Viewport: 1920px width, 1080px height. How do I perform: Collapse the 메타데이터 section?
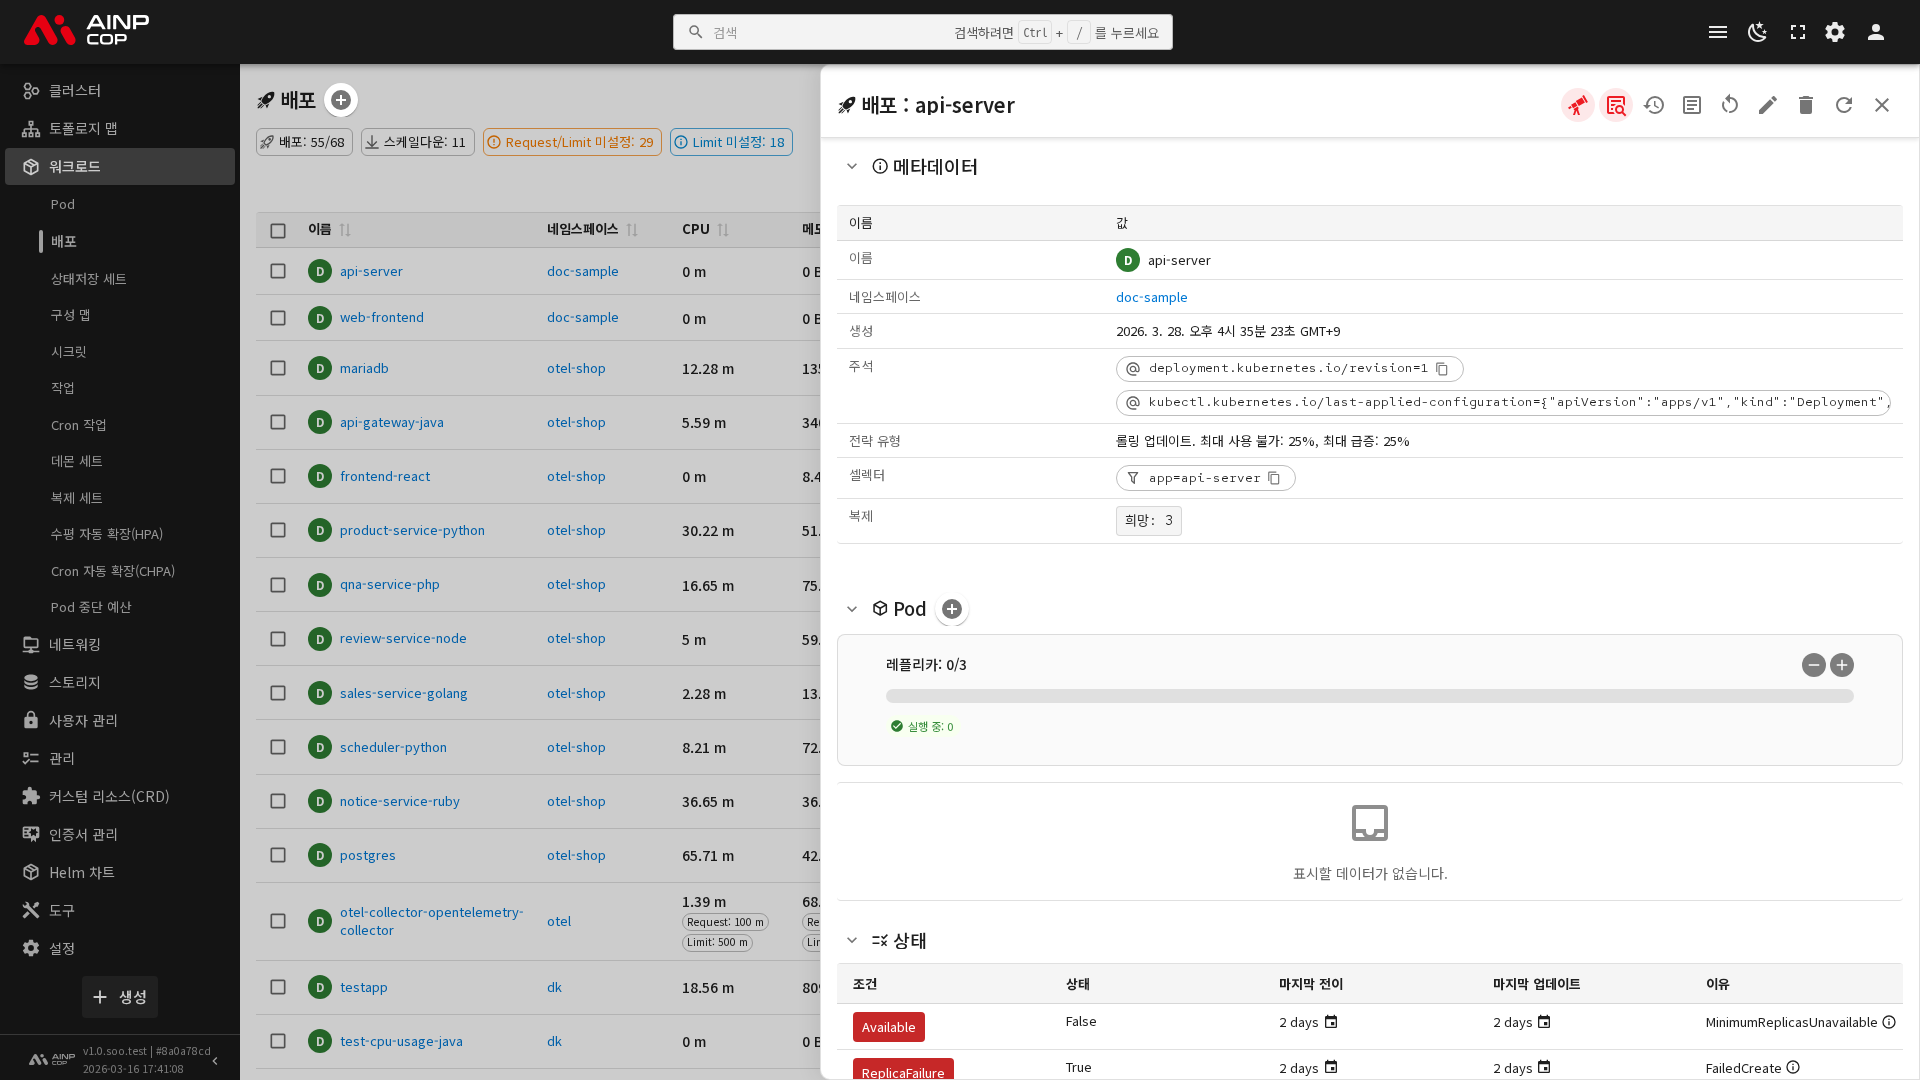click(852, 167)
